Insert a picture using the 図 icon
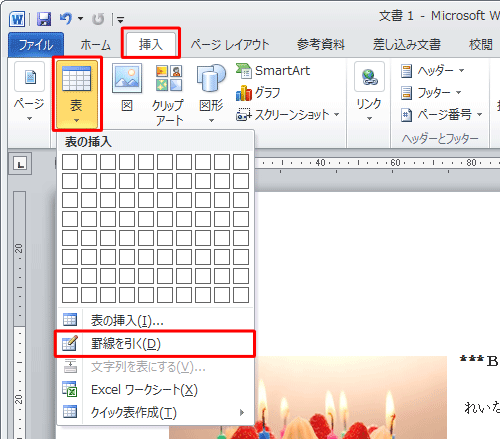 [127, 88]
